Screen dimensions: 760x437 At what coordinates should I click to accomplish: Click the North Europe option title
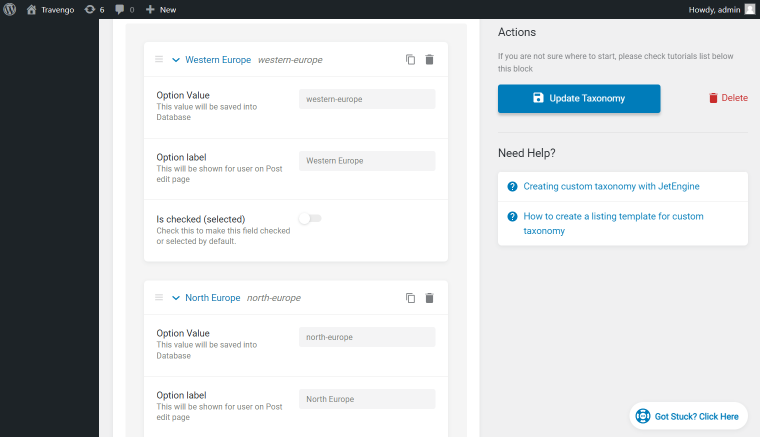point(213,298)
